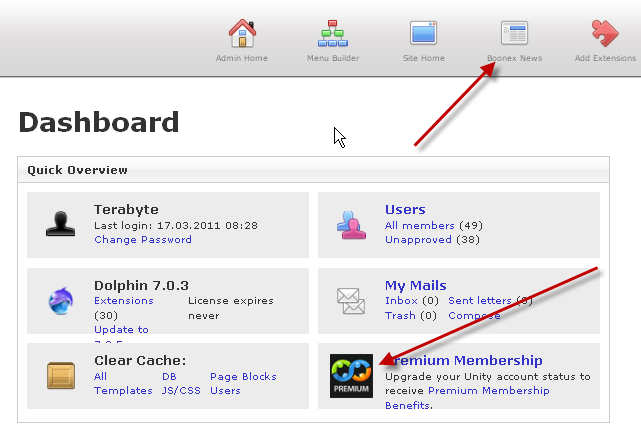Open the Menu Builder icon
This screenshot has height=426, width=641.
tap(333, 33)
